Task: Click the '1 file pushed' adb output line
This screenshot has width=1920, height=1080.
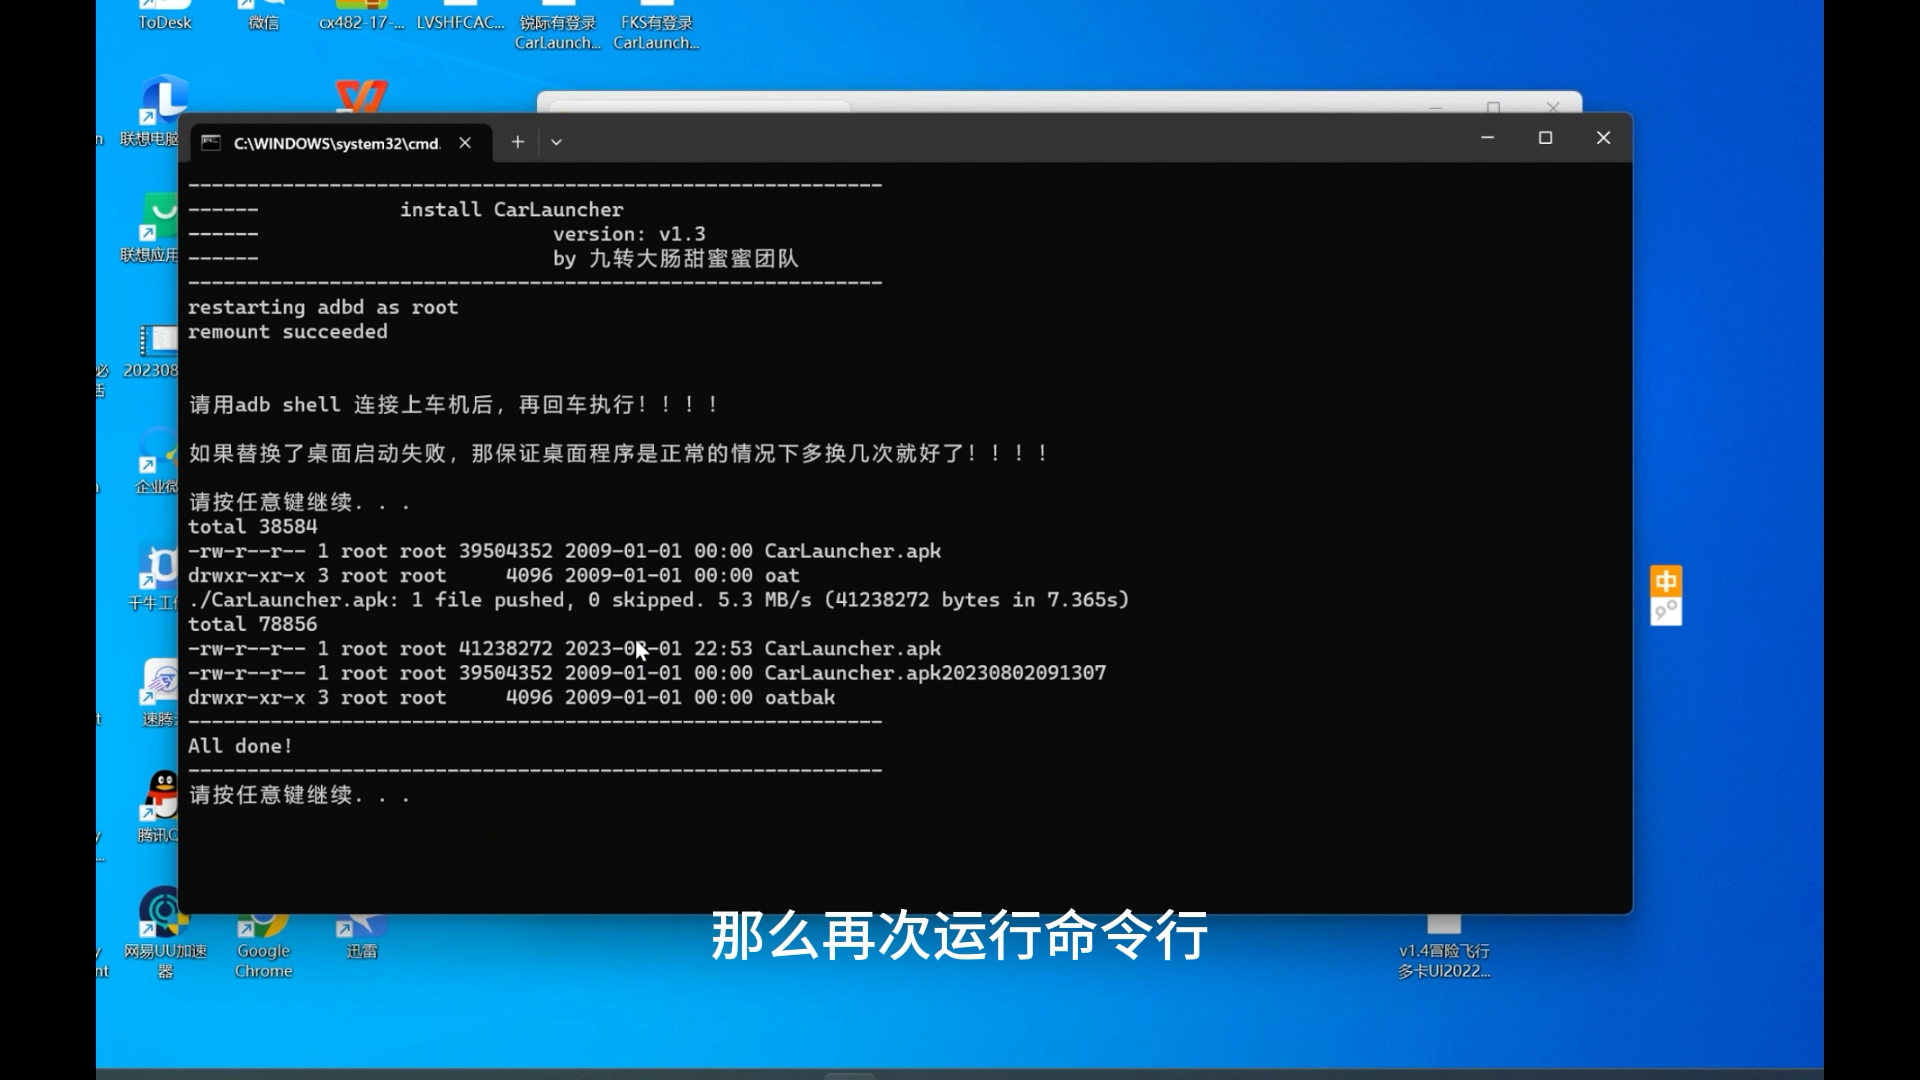Action: (659, 600)
